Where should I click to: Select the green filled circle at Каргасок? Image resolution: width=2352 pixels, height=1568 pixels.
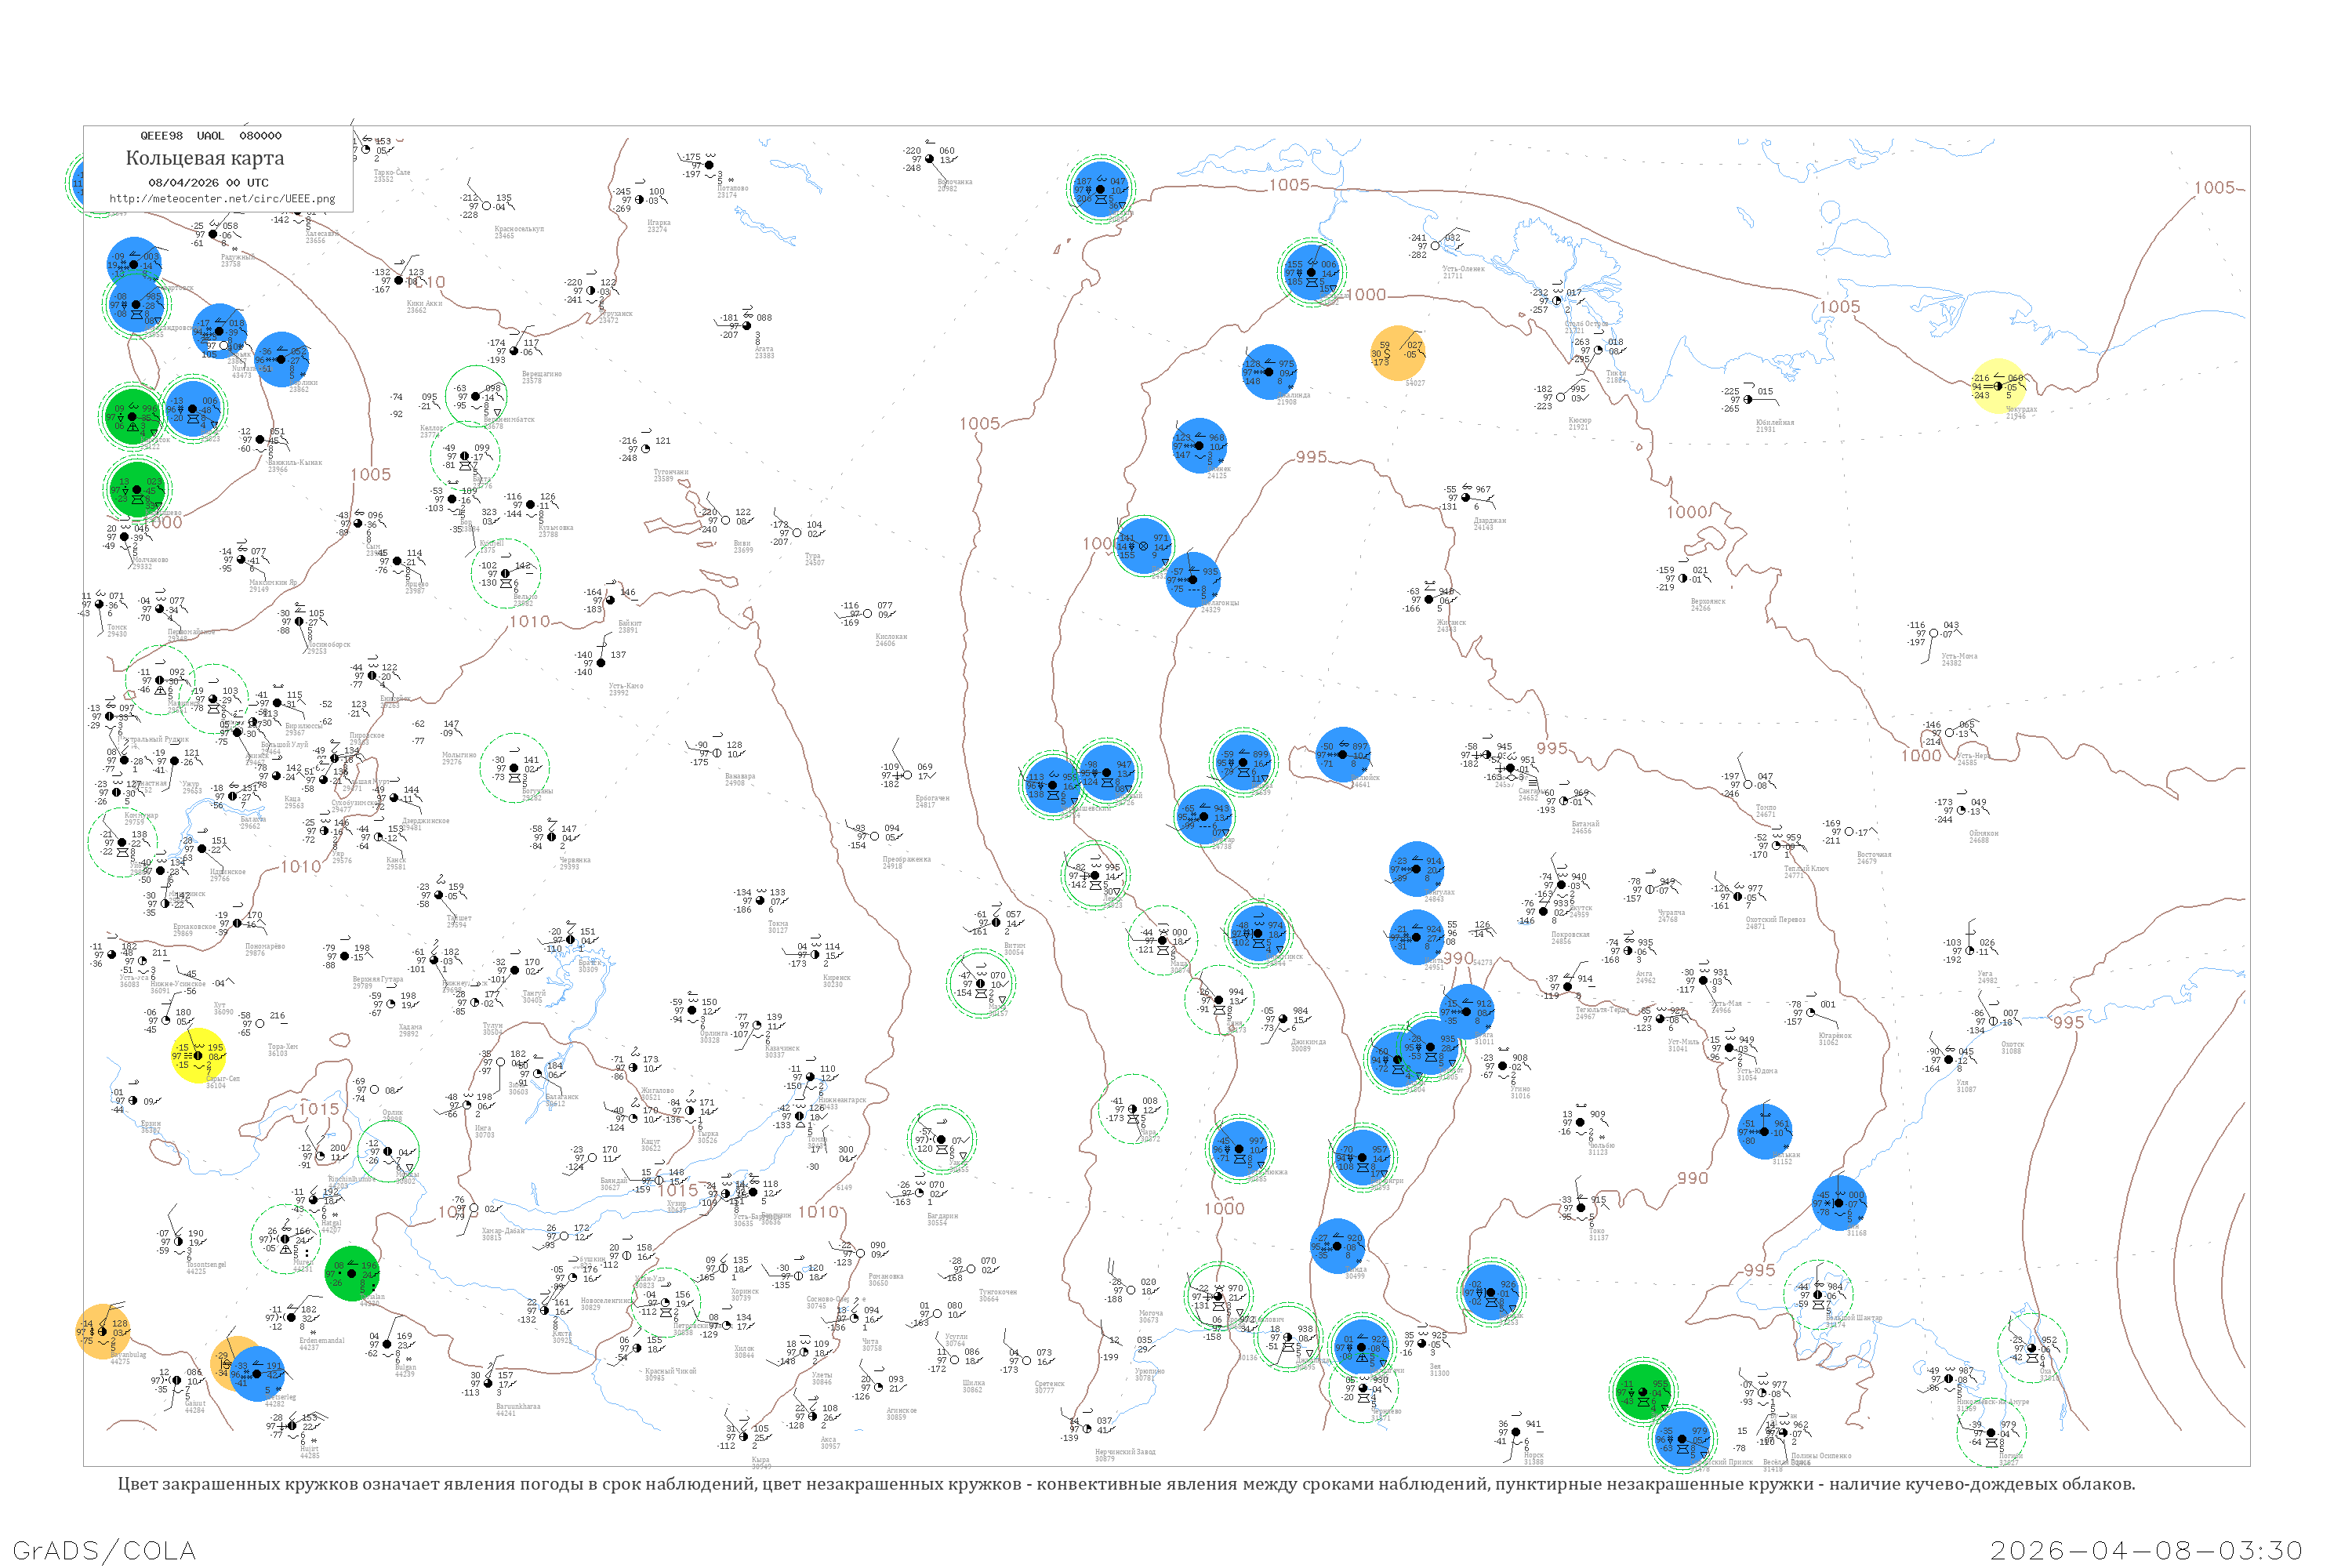pos(132,416)
